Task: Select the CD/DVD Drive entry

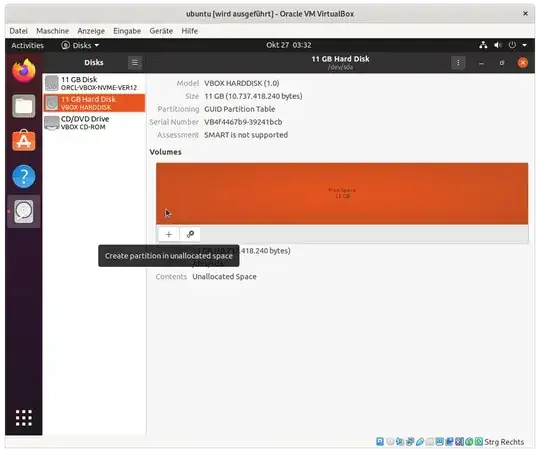Action: point(94,123)
